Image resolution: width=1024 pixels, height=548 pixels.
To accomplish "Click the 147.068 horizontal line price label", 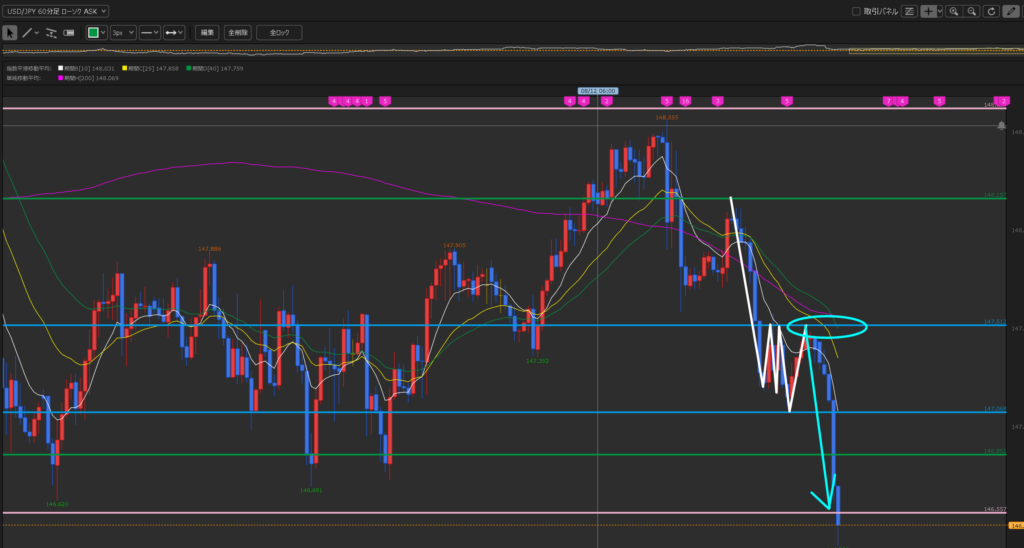I will click(x=995, y=409).
